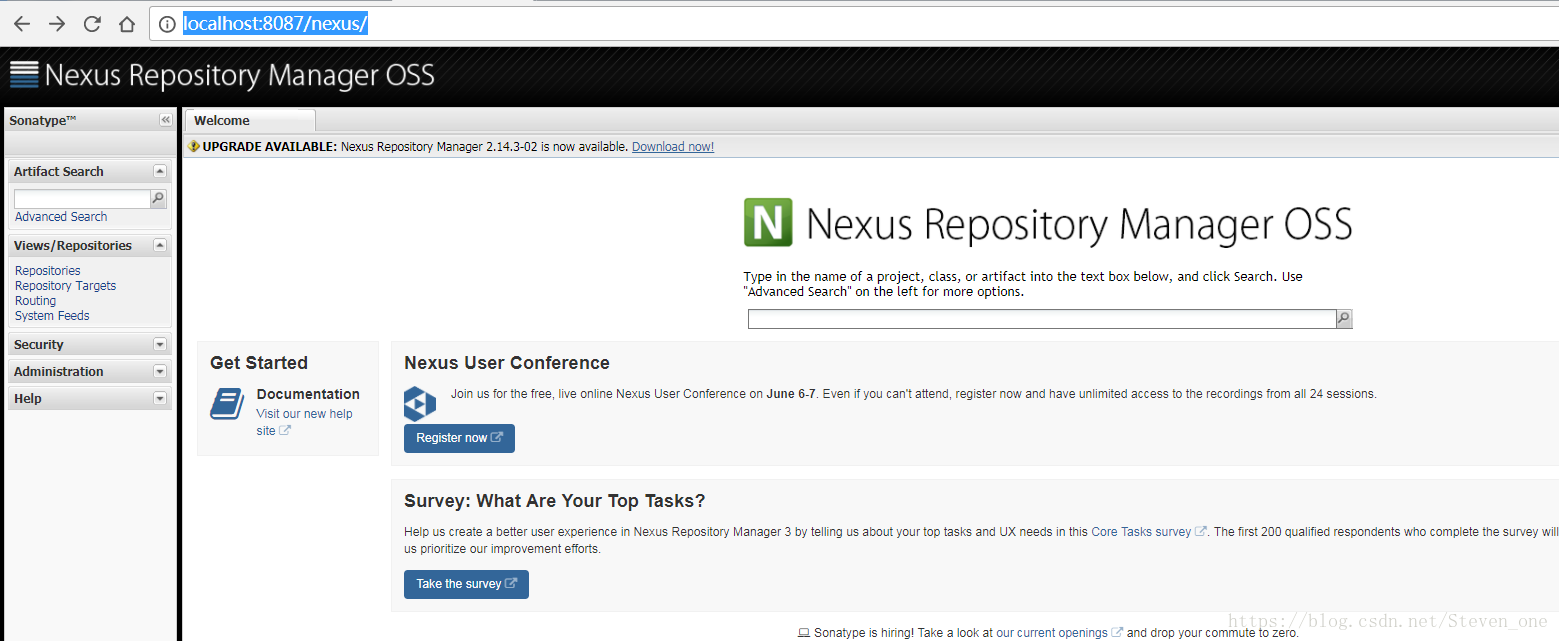This screenshot has height=641, width=1559.
Task: Click the Register now button
Action: pos(459,438)
